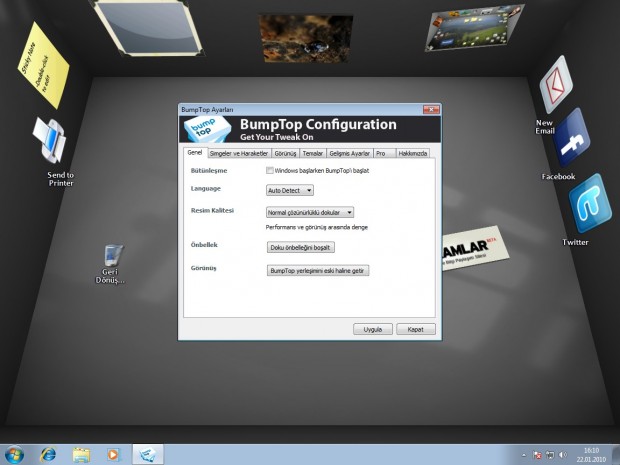Image resolution: width=620 pixels, height=465 pixels.
Task: Open the New Email envelope icon
Action: coord(556,84)
